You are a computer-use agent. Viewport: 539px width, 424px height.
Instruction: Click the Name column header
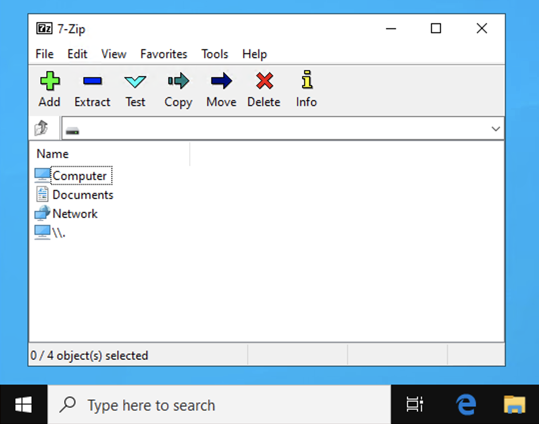coord(109,154)
